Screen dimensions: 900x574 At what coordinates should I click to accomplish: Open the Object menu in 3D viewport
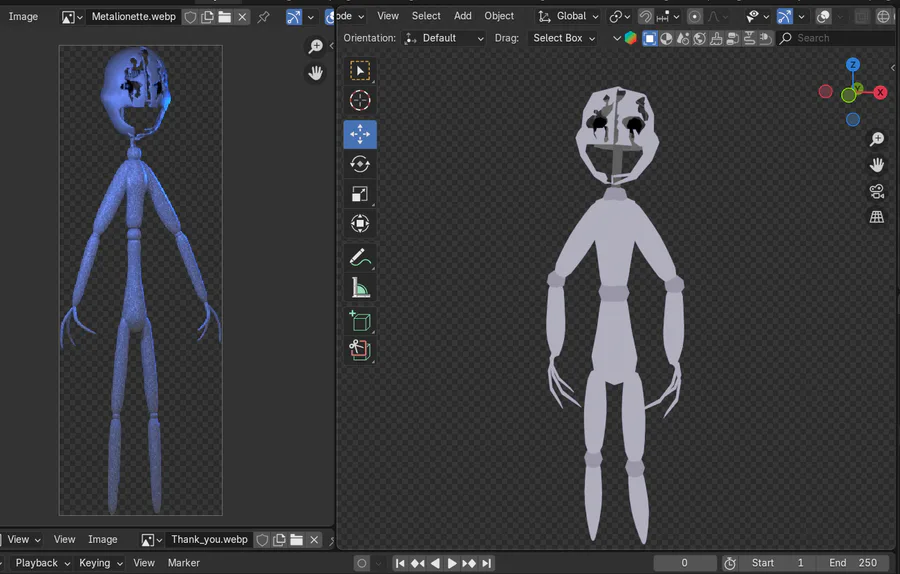[499, 16]
